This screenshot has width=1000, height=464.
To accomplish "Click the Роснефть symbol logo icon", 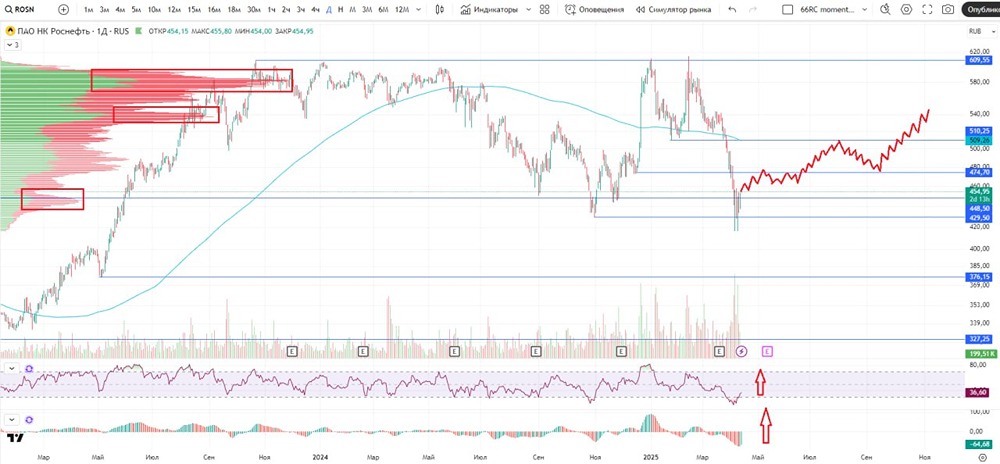I will click(10, 30).
